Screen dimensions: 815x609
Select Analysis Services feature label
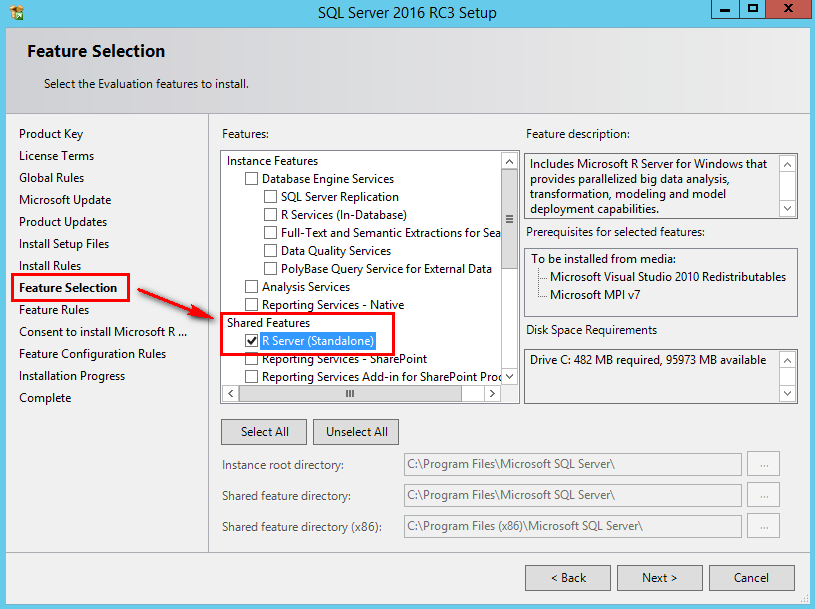point(306,287)
